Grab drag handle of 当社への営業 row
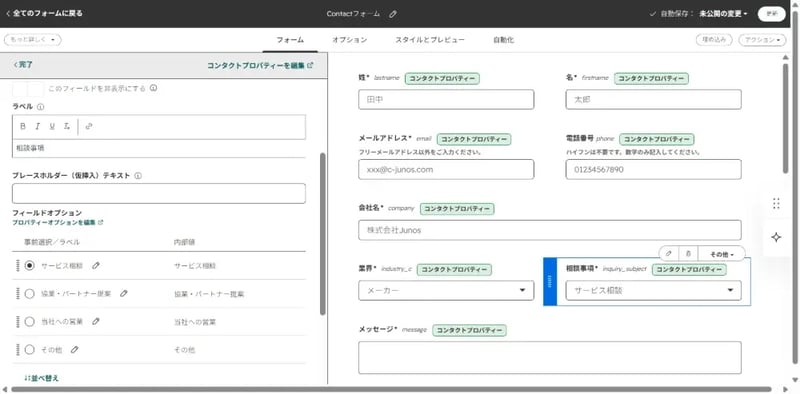 [18, 322]
